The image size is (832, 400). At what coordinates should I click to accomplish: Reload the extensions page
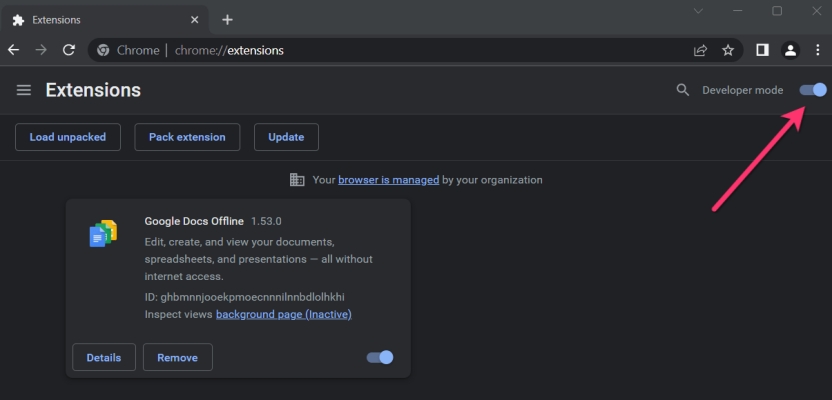[x=68, y=50]
